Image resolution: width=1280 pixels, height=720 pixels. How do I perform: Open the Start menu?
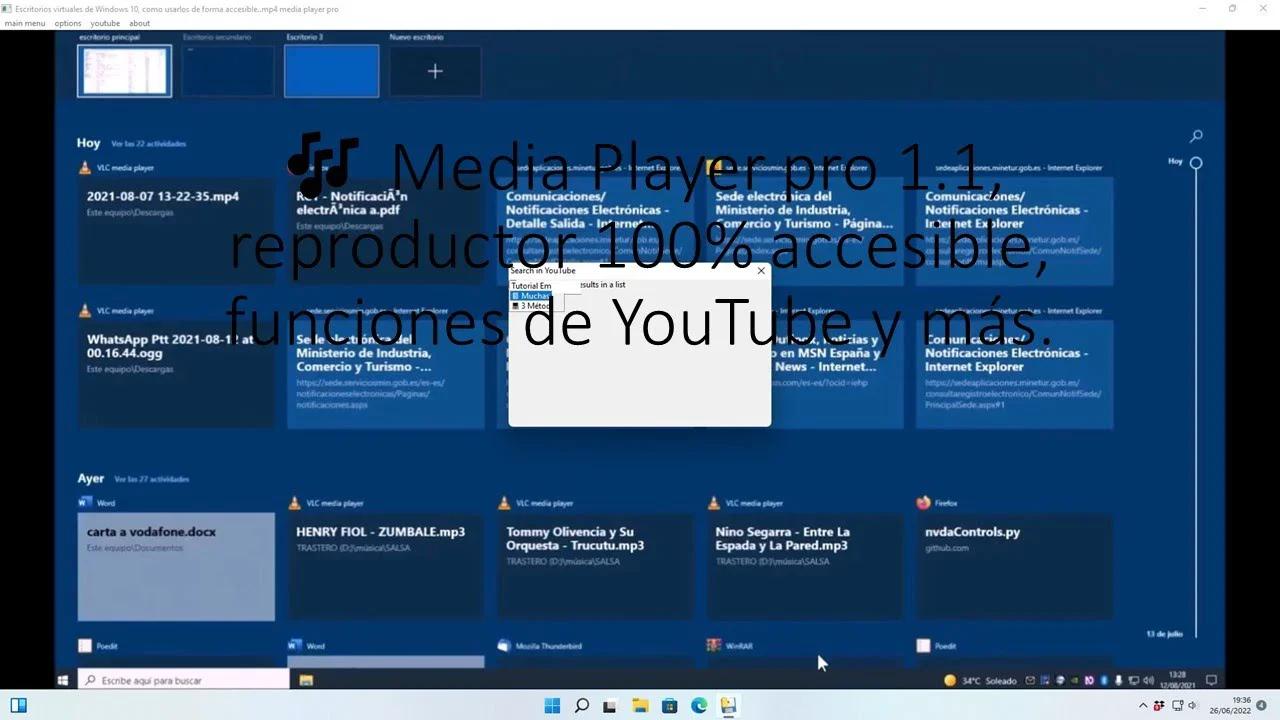[x=551, y=706]
